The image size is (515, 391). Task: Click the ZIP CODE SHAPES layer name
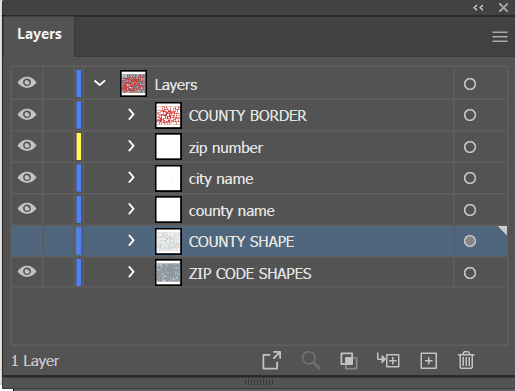[x=250, y=274]
